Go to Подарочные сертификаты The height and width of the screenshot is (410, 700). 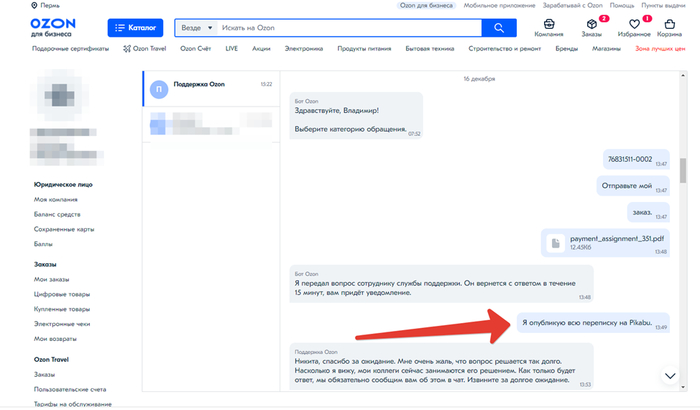pyautogui.click(x=70, y=49)
